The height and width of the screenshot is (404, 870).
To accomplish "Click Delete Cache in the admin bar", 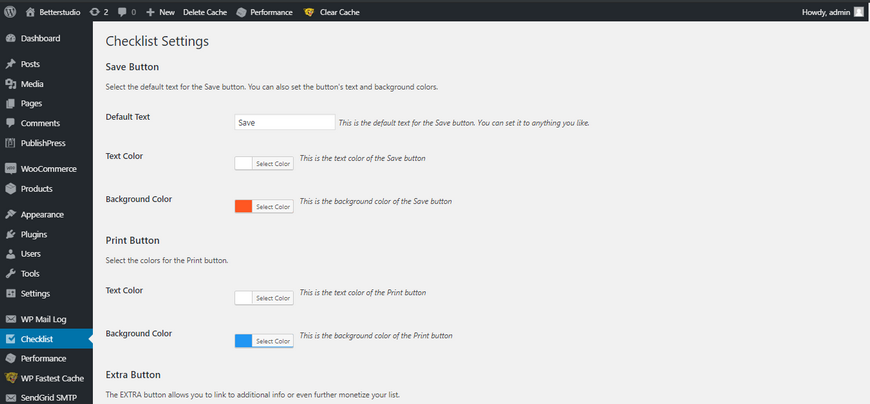I will 205,12.
